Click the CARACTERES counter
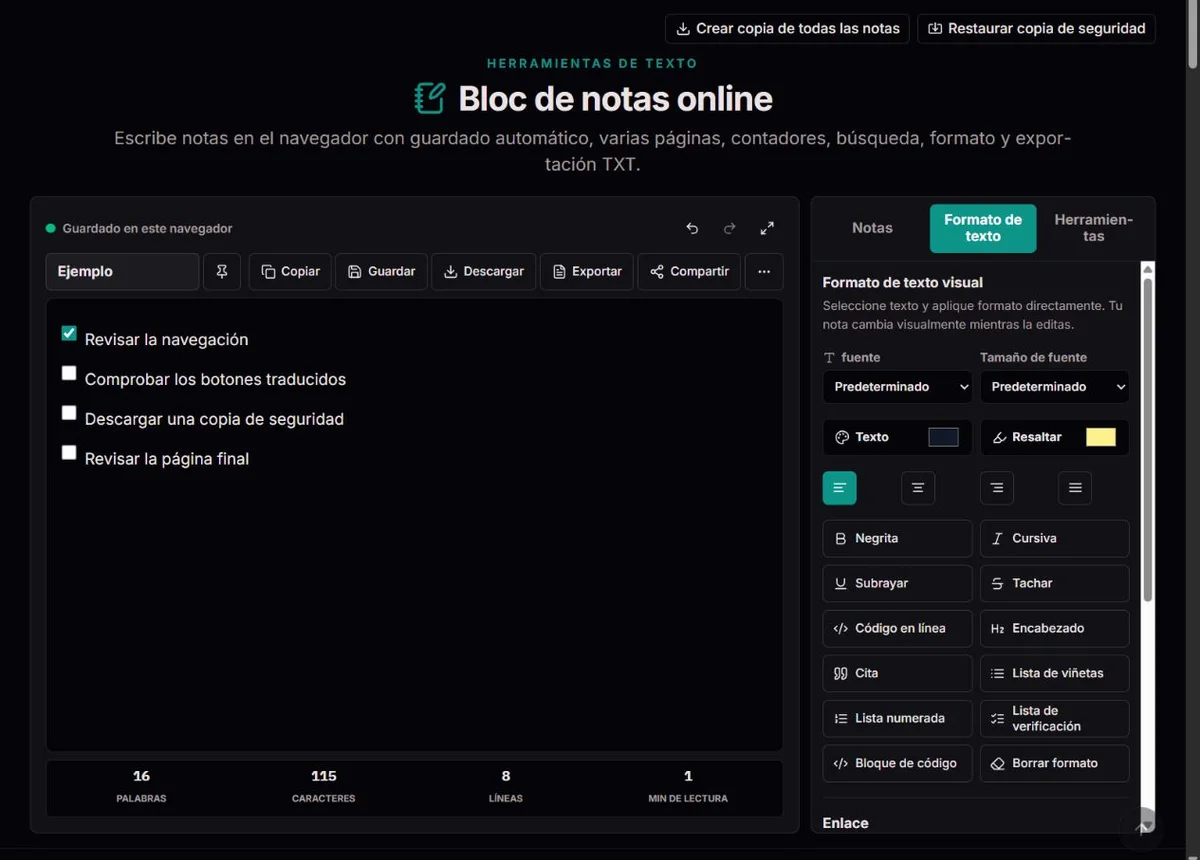 323,787
